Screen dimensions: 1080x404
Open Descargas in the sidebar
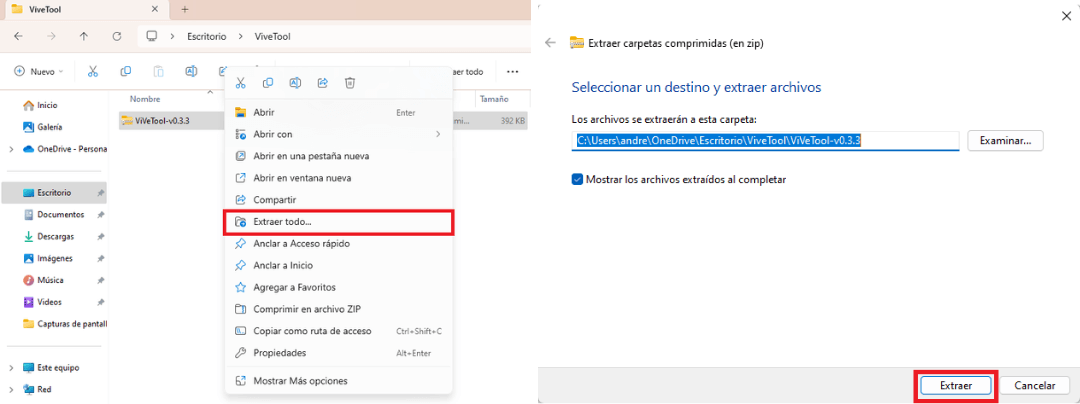[54, 237]
